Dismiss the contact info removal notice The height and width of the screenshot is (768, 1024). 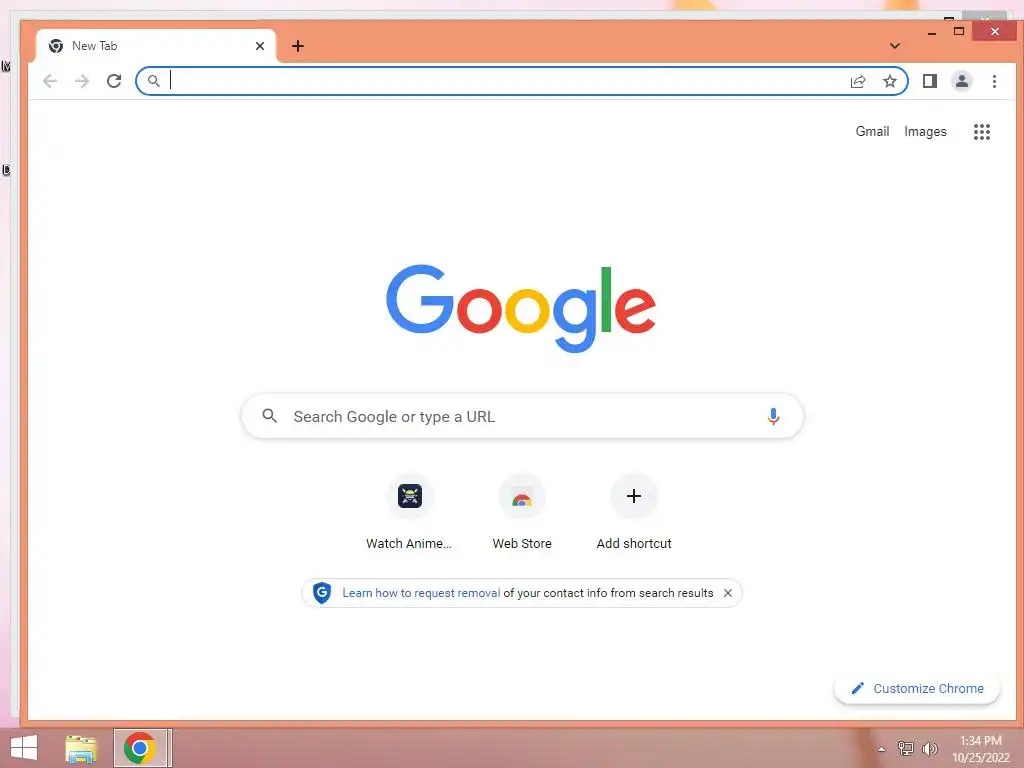pyautogui.click(x=728, y=593)
